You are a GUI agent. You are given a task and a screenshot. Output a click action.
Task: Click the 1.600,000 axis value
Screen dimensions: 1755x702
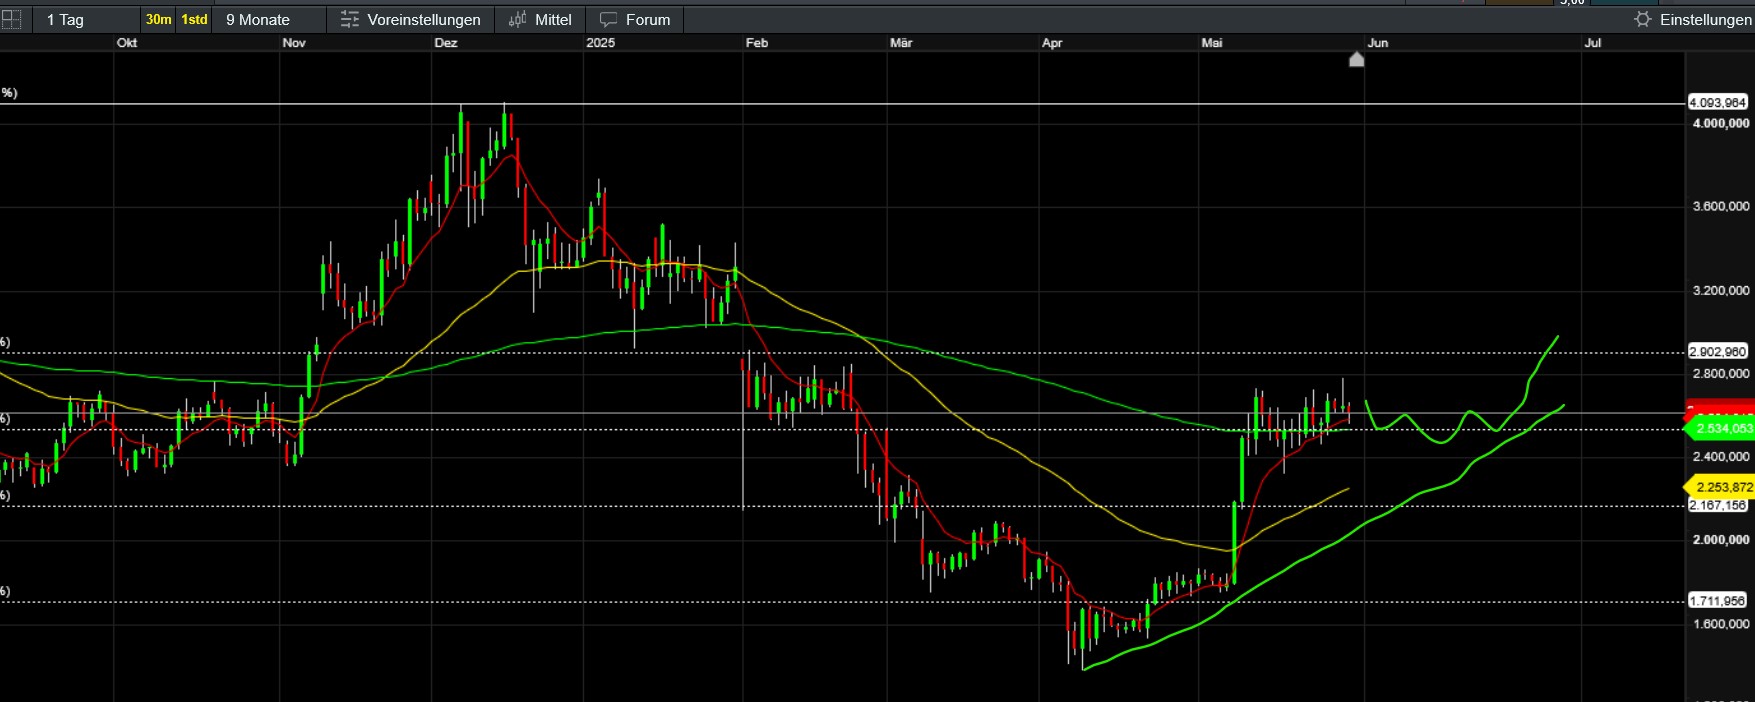tap(1721, 624)
